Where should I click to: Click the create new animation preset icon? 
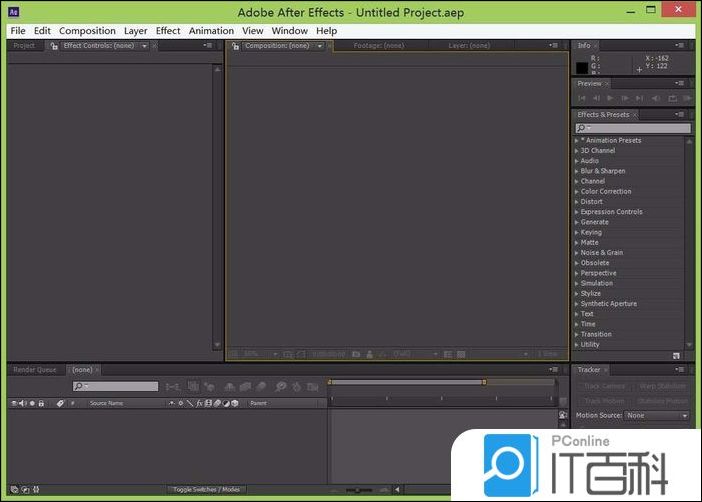[676, 356]
